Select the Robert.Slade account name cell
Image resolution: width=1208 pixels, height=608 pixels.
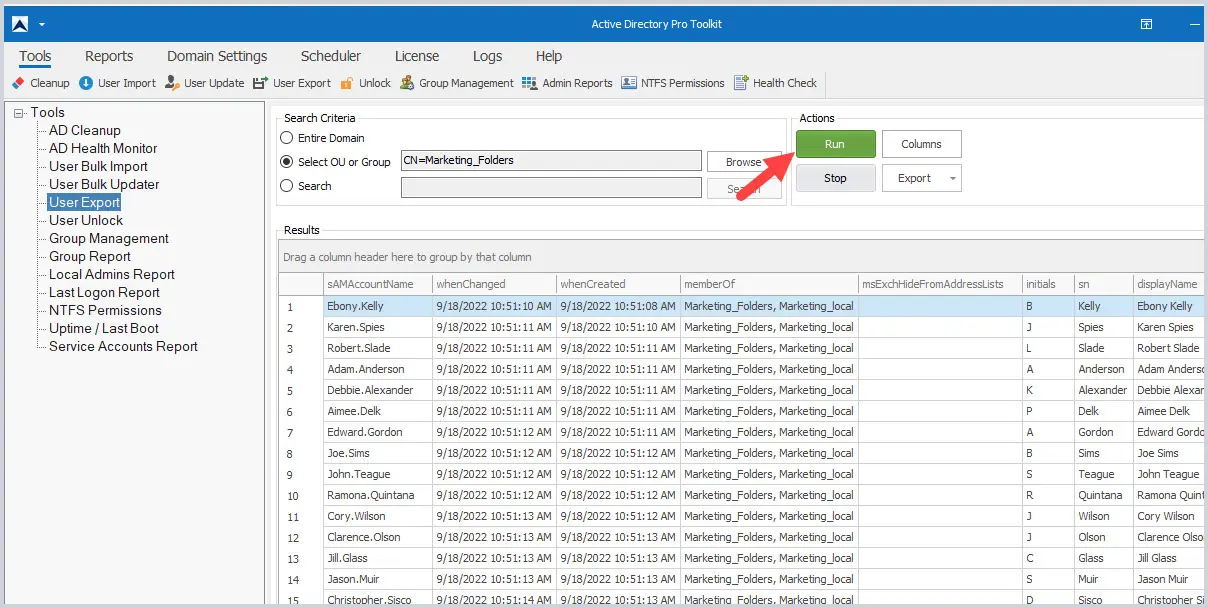click(x=377, y=348)
